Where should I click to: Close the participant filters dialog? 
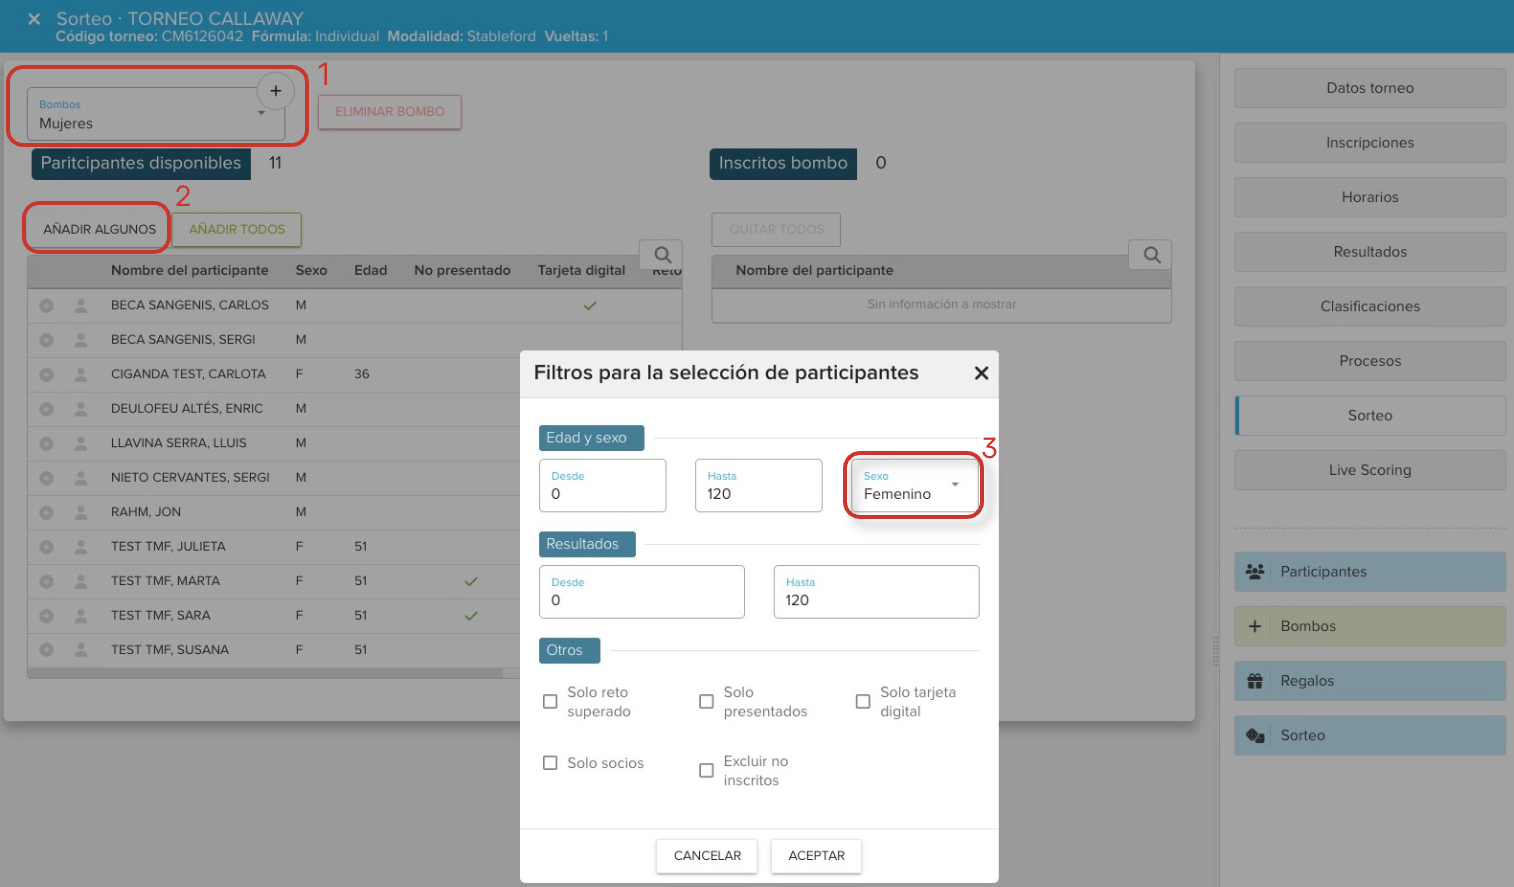click(981, 373)
